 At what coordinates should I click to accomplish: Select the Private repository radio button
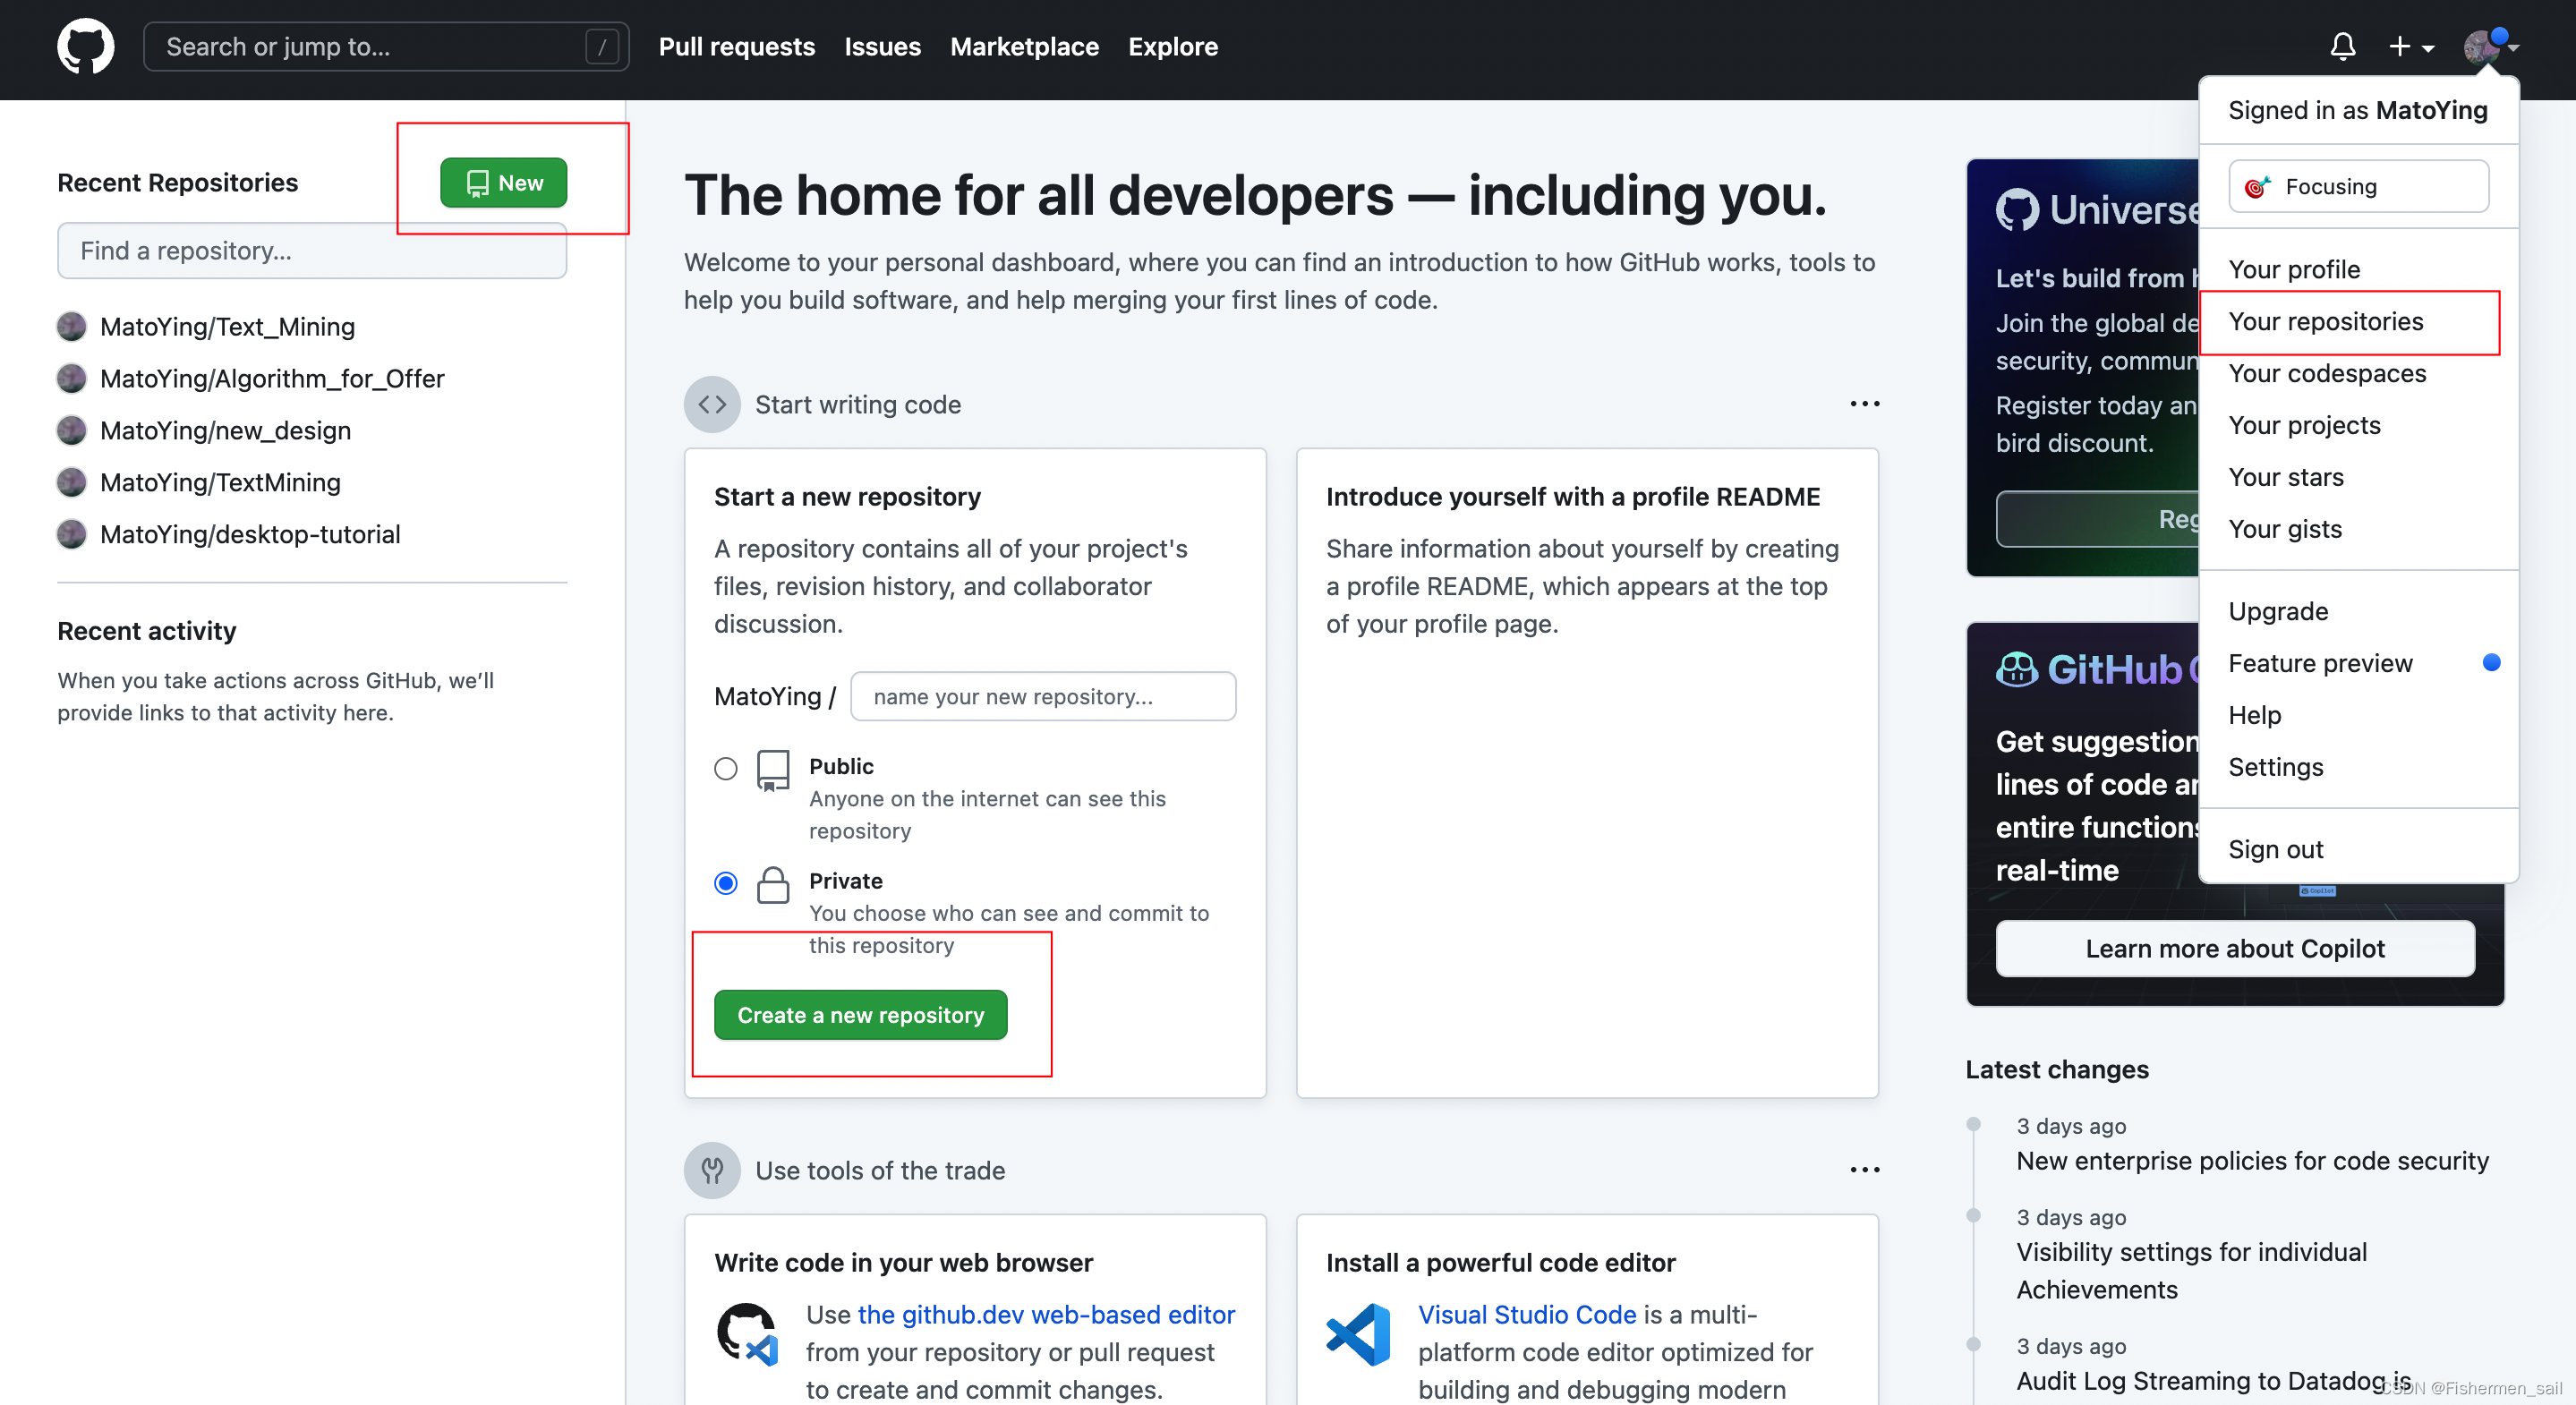pyautogui.click(x=725, y=881)
